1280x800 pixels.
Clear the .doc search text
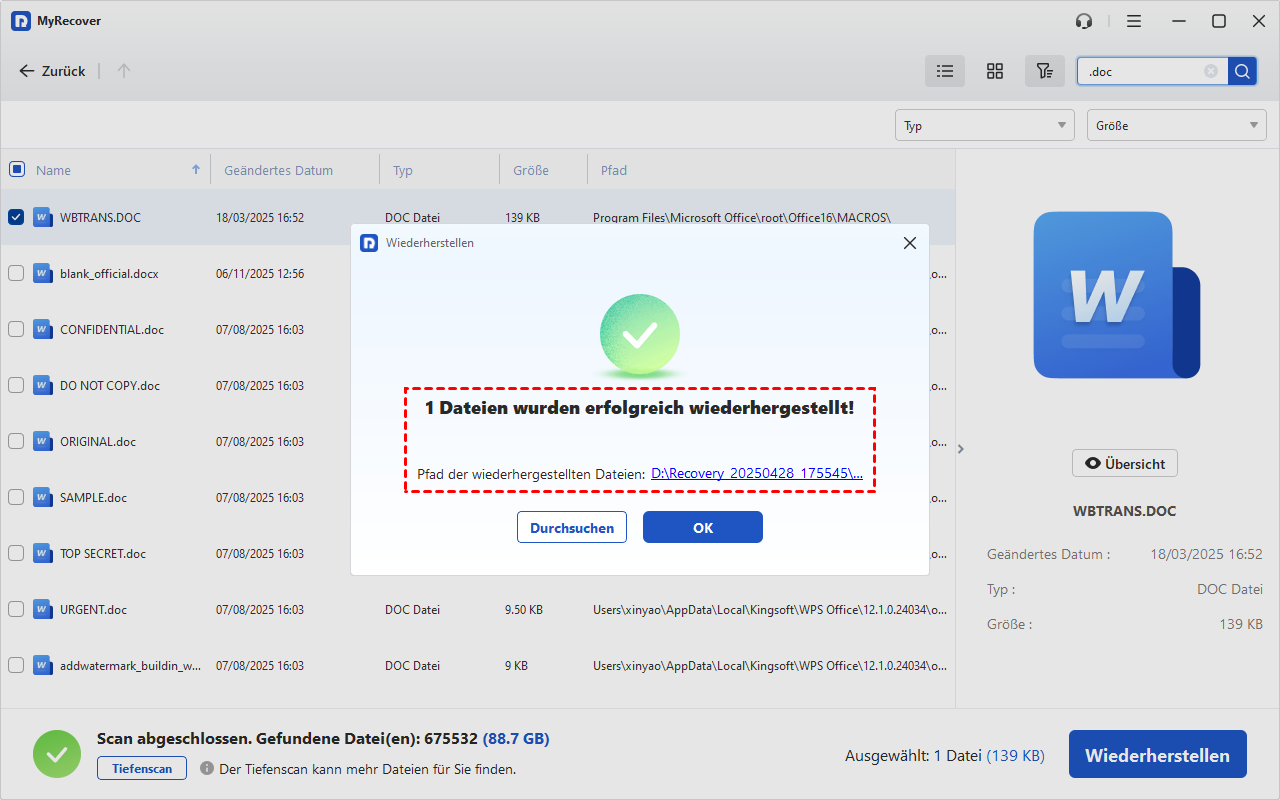coord(1211,71)
